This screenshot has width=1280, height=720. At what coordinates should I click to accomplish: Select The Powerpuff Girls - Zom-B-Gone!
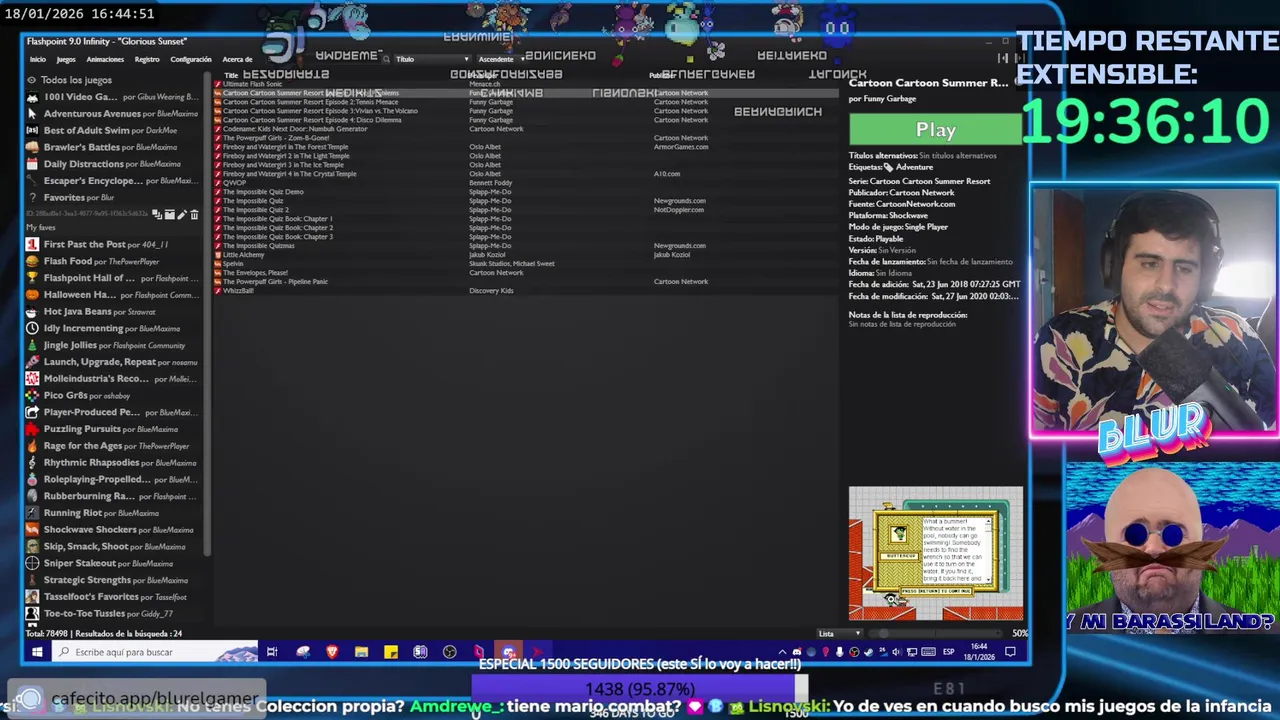(527, 138)
